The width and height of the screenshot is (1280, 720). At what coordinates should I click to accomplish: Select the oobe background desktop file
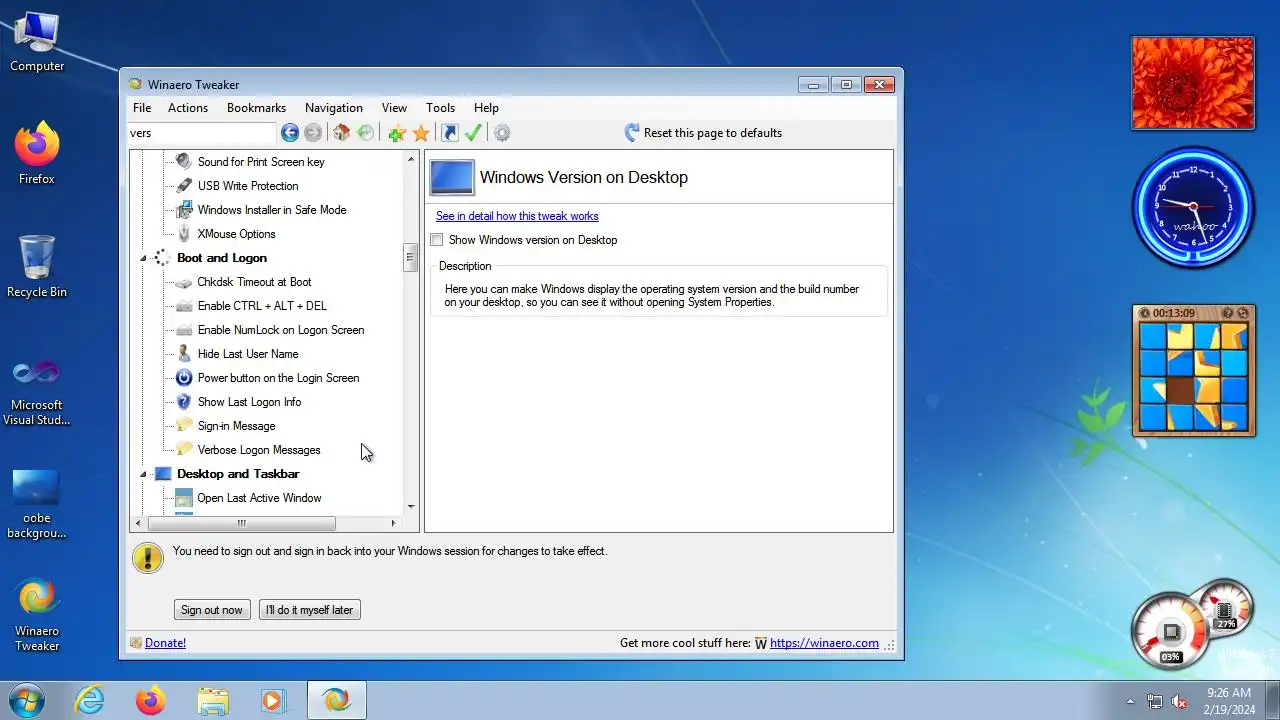pyautogui.click(x=37, y=503)
